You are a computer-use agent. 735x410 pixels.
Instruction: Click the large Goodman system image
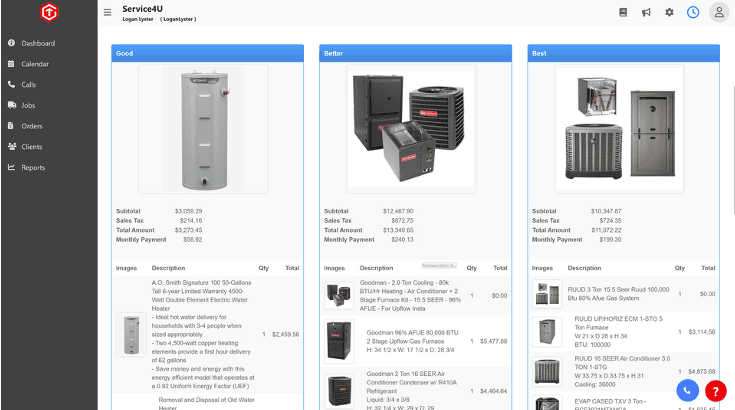pos(411,129)
